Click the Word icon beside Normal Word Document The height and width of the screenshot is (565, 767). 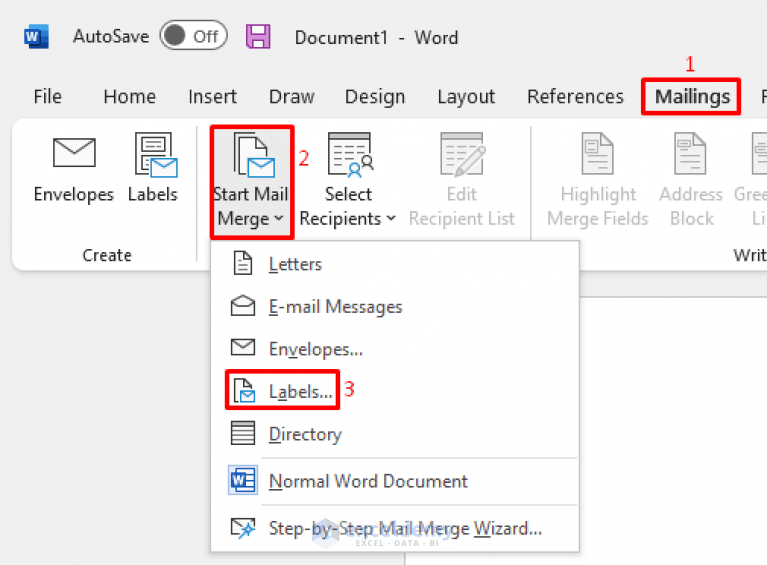click(243, 480)
